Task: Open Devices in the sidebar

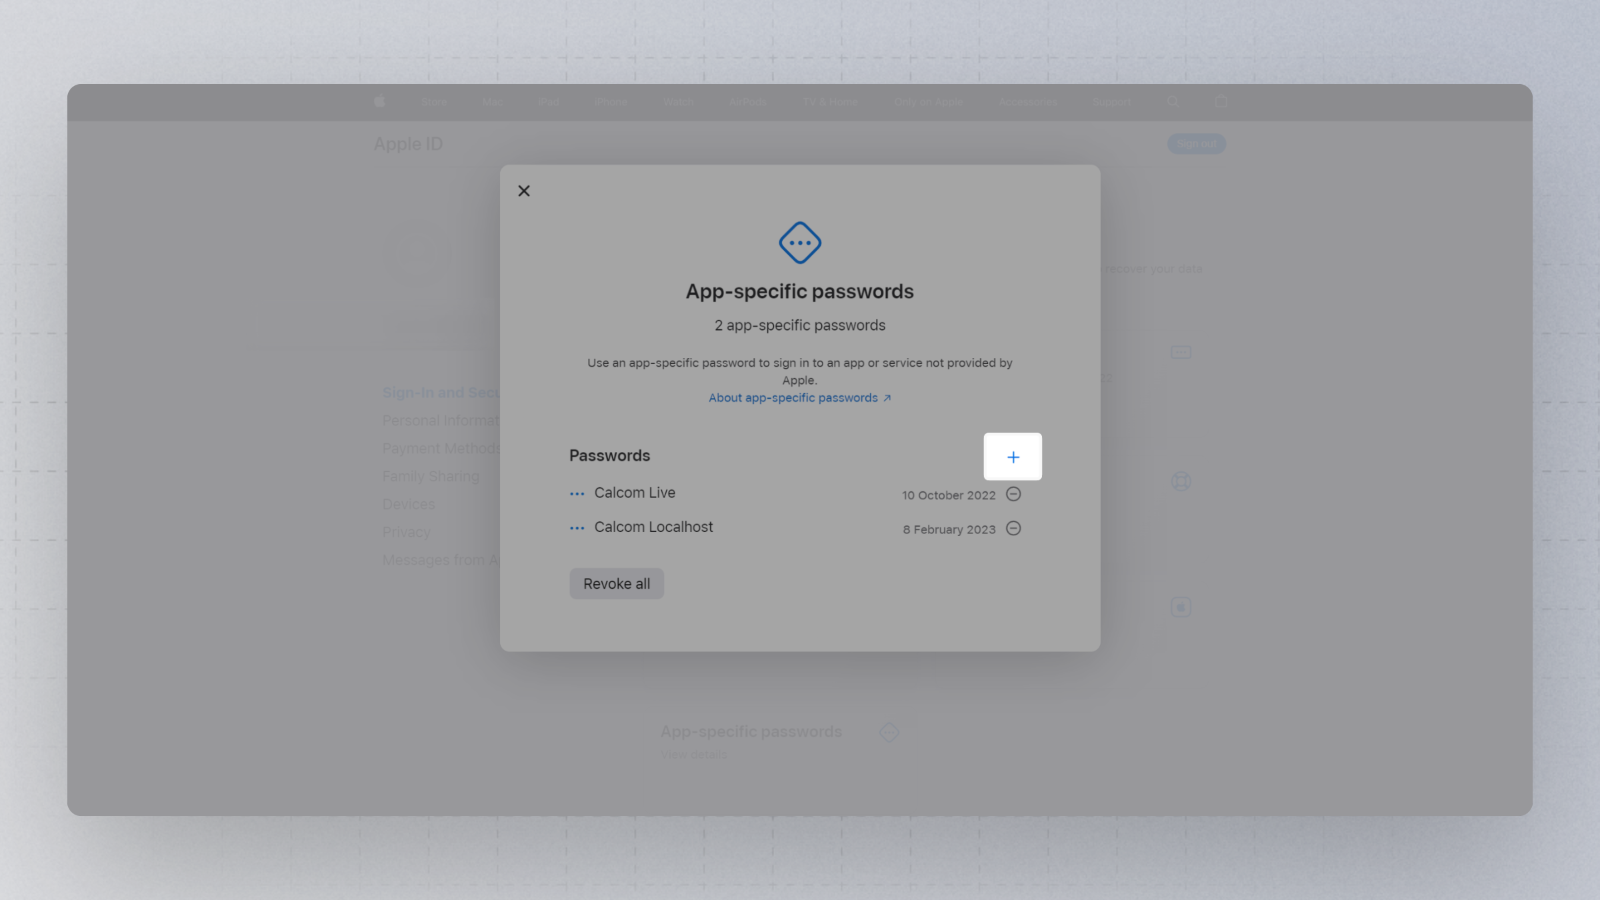Action: [x=408, y=504]
